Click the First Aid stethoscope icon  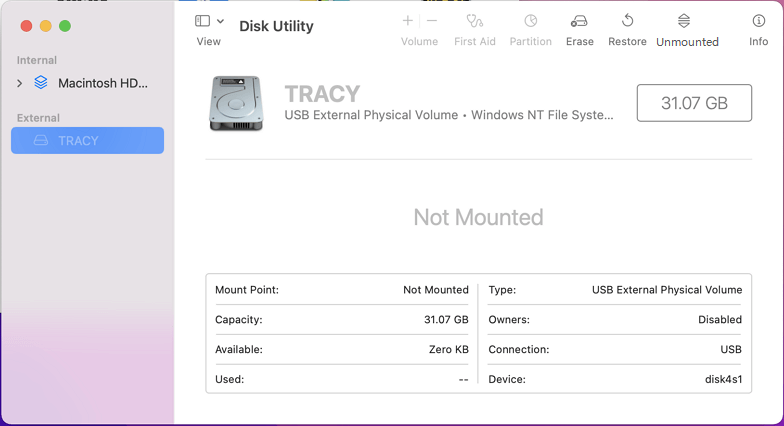point(474,21)
